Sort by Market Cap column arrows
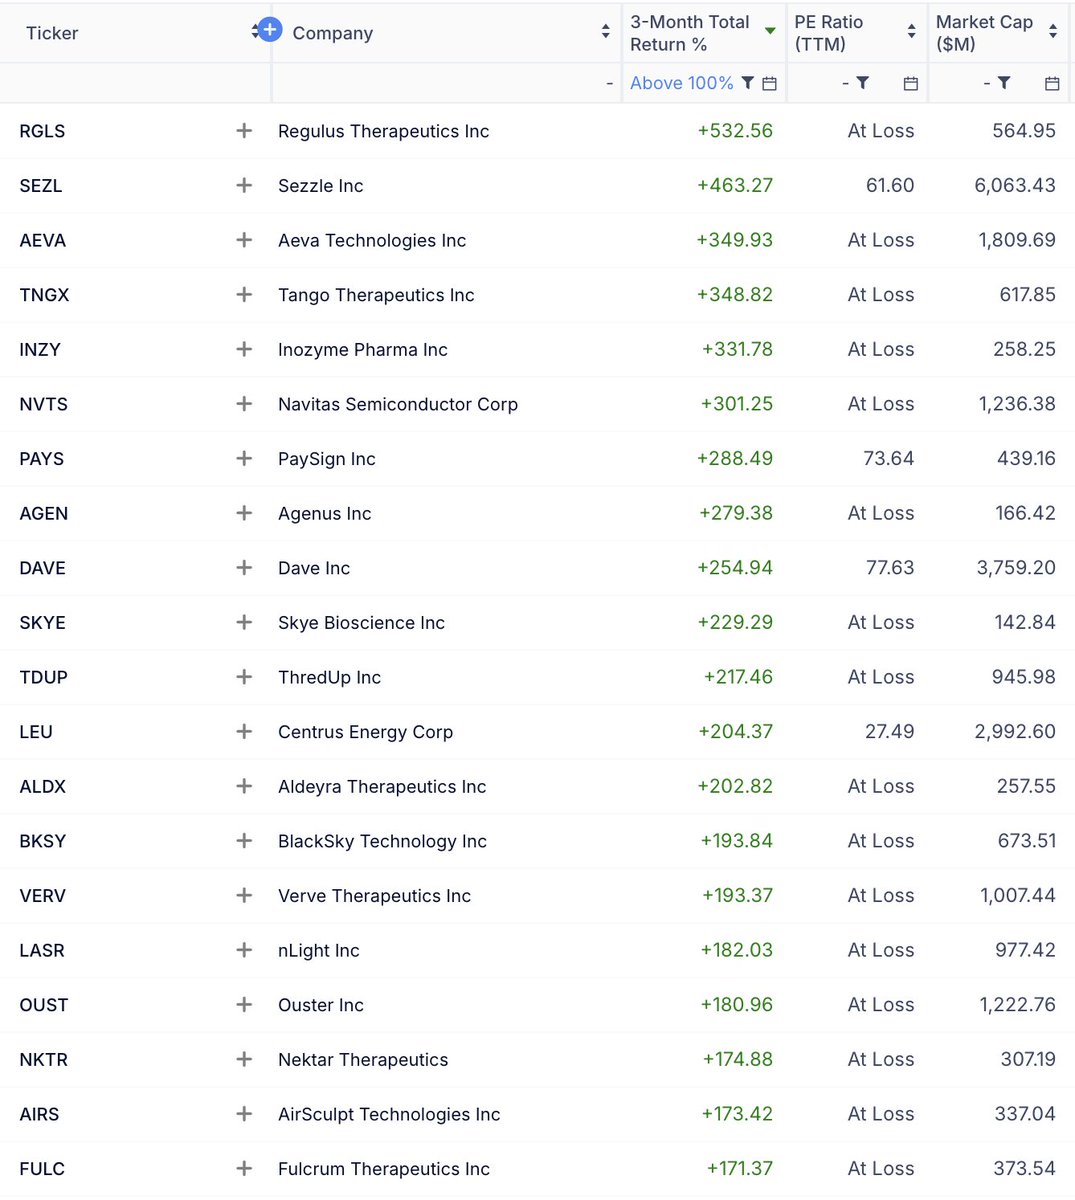This screenshot has width=1075, height=1200. 1053,32
